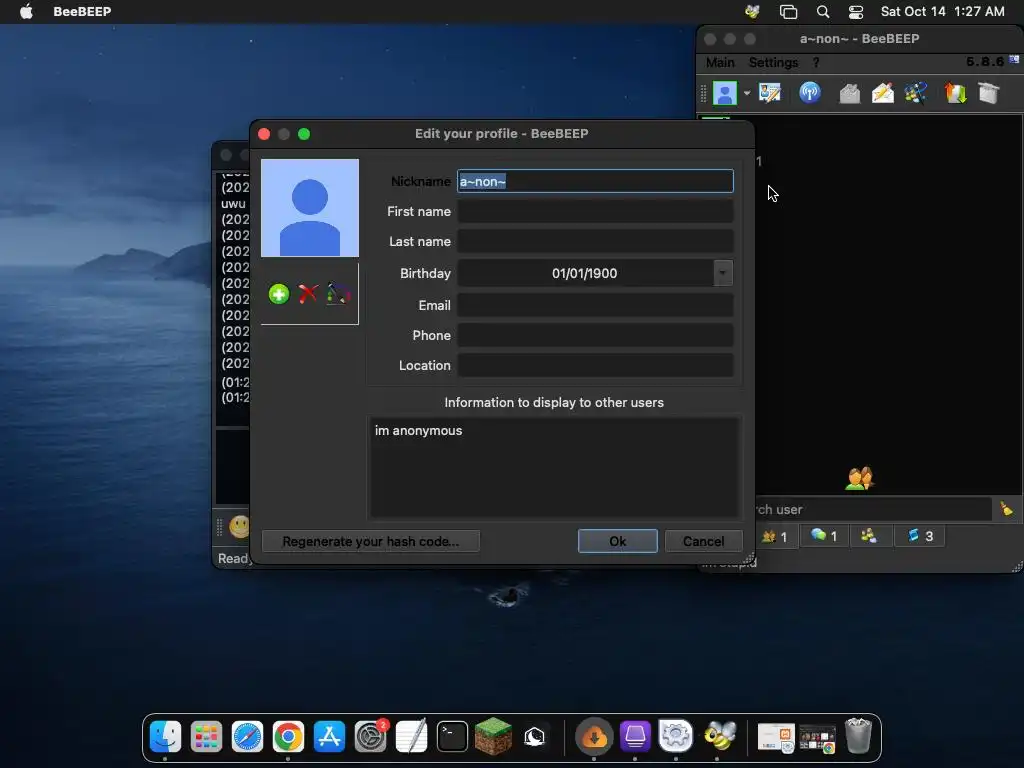Open Spotlight search in menu bar
Viewport: 1024px width, 768px height.
(823, 11)
